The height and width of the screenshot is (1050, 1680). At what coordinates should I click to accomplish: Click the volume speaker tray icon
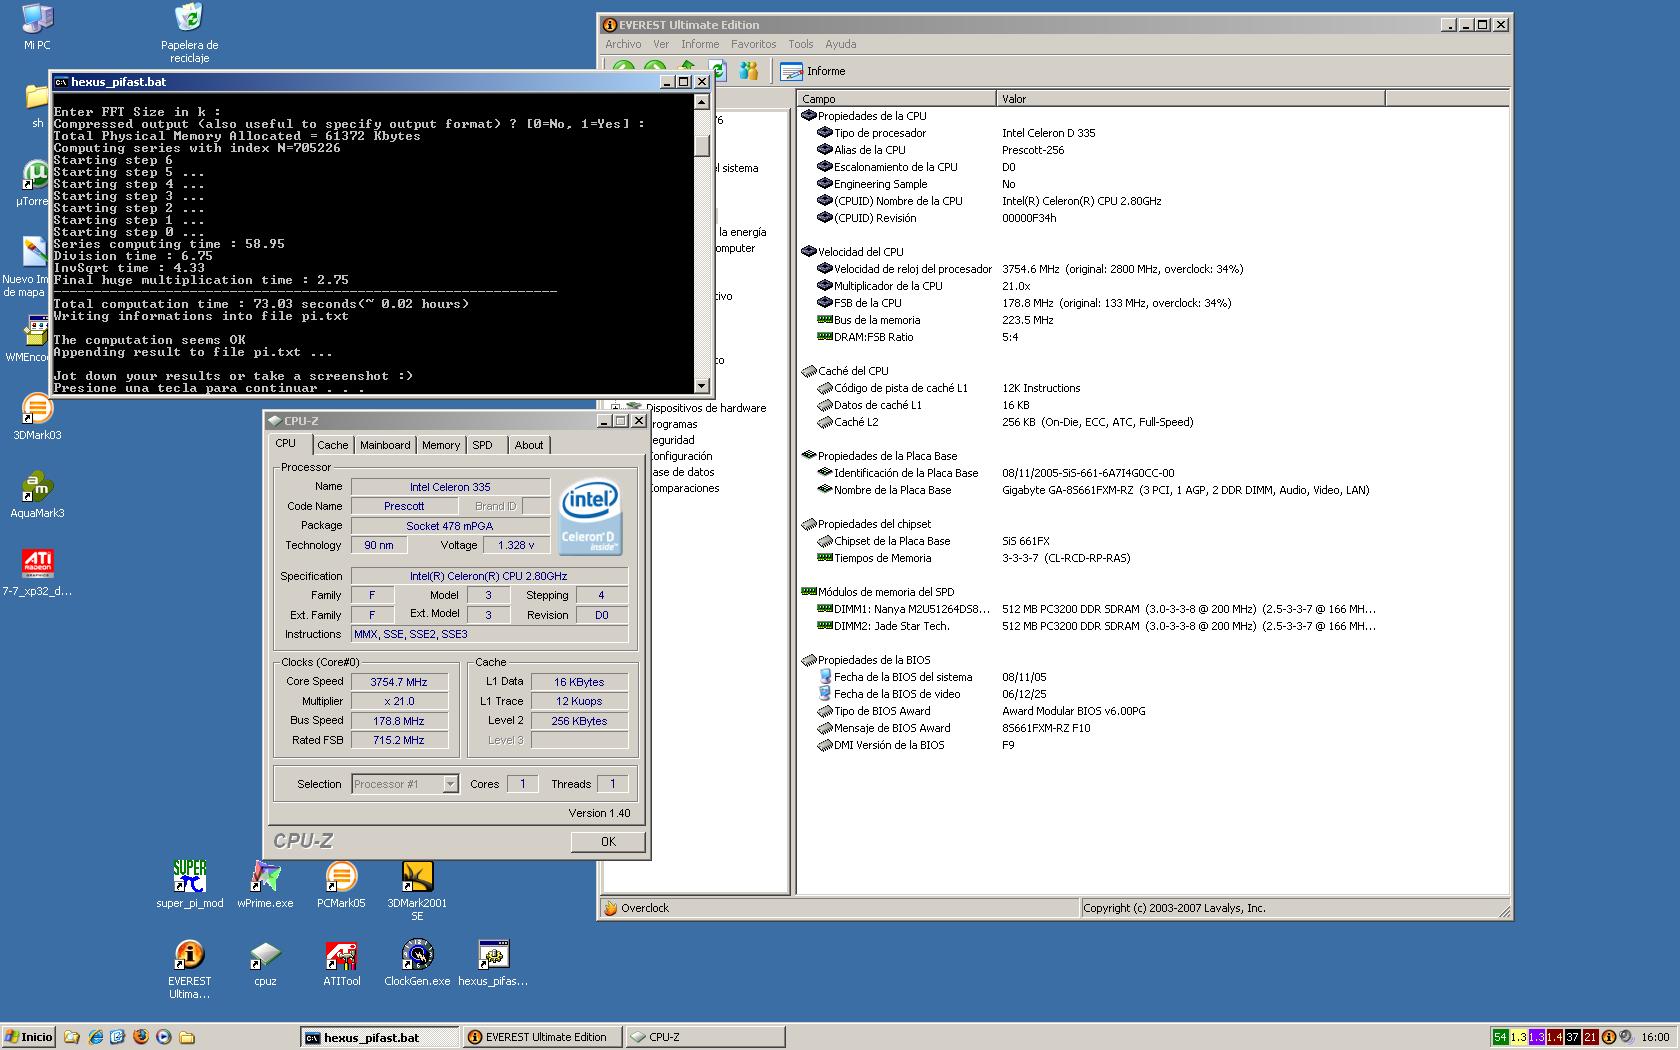pos(1626,1037)
